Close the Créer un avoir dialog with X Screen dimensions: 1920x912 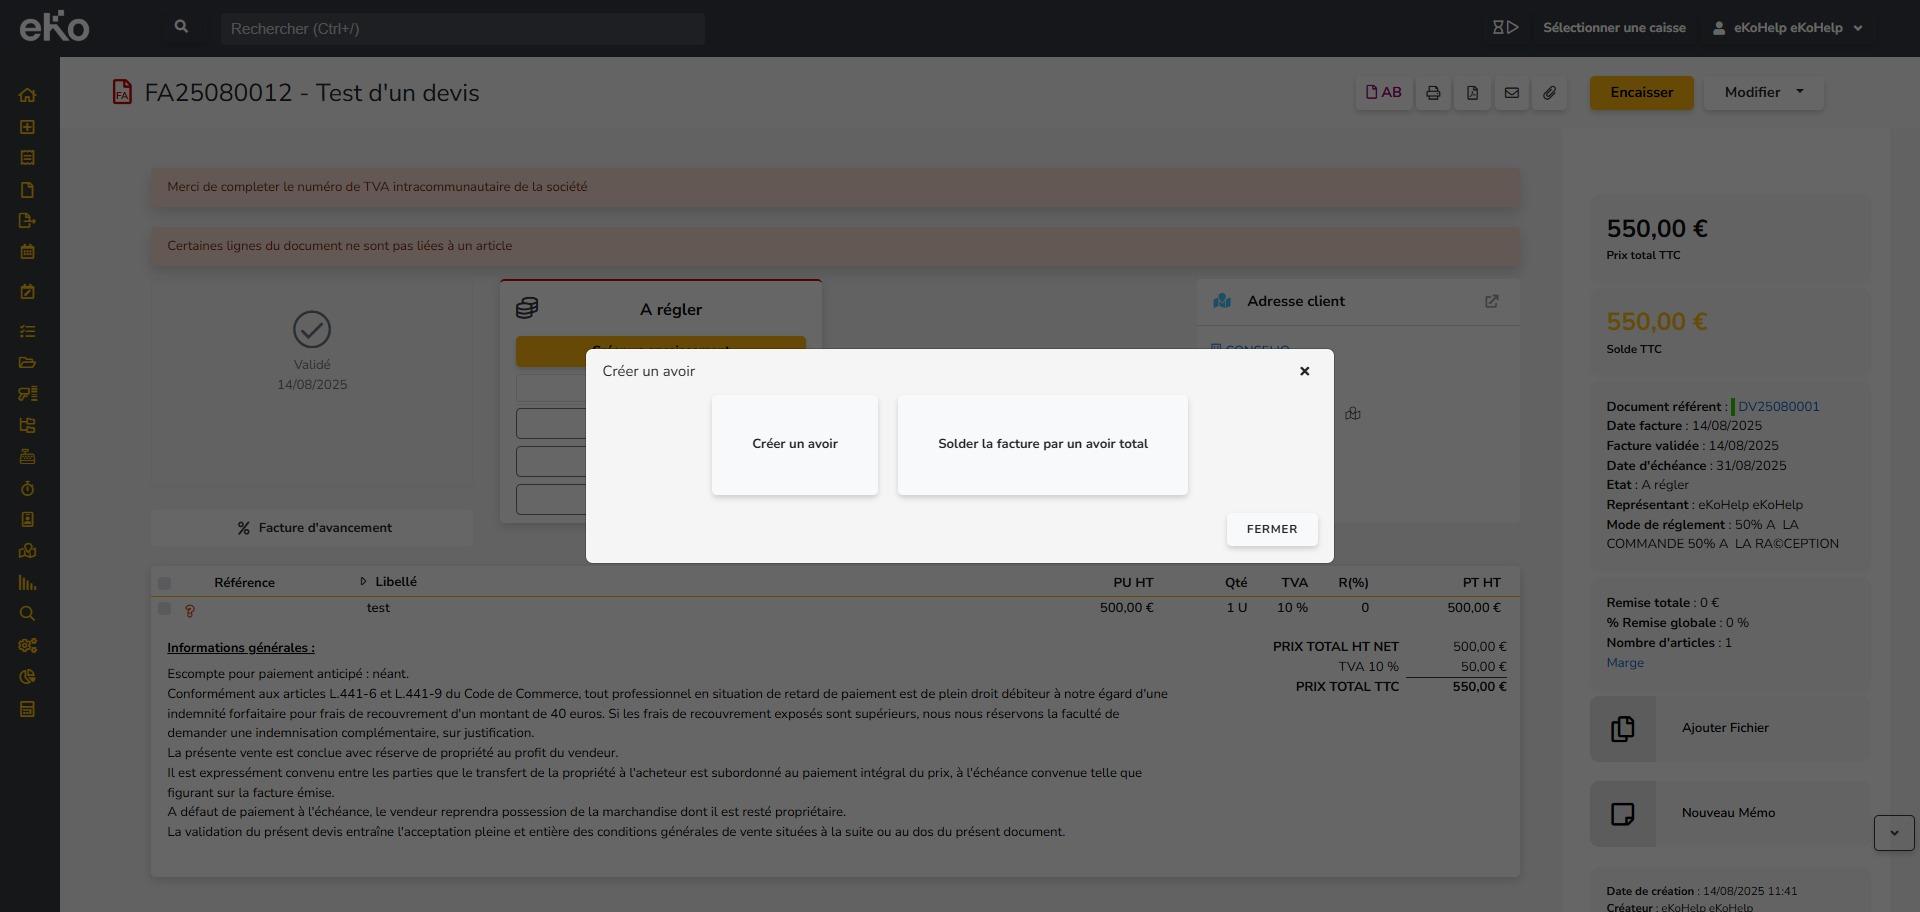coord(1304,371)
